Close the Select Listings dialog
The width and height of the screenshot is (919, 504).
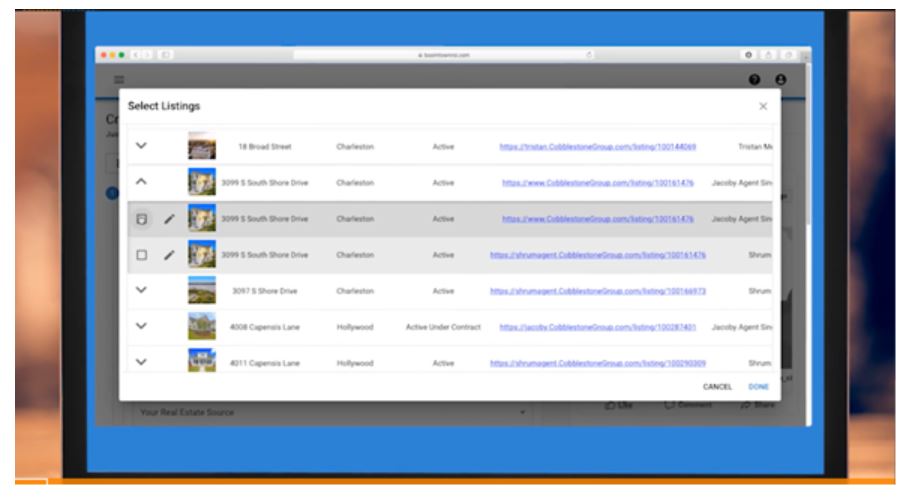tap(763, 106)
